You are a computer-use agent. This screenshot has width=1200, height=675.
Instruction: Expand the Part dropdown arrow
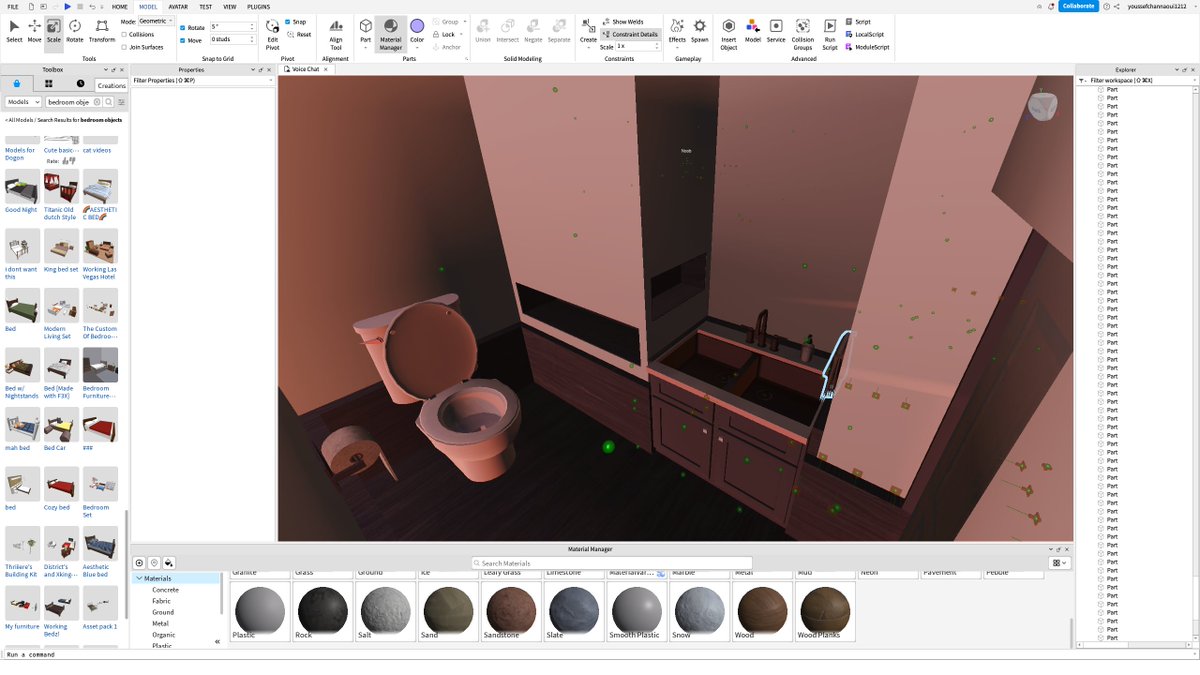pyautogui.click(x=366, y=48)
